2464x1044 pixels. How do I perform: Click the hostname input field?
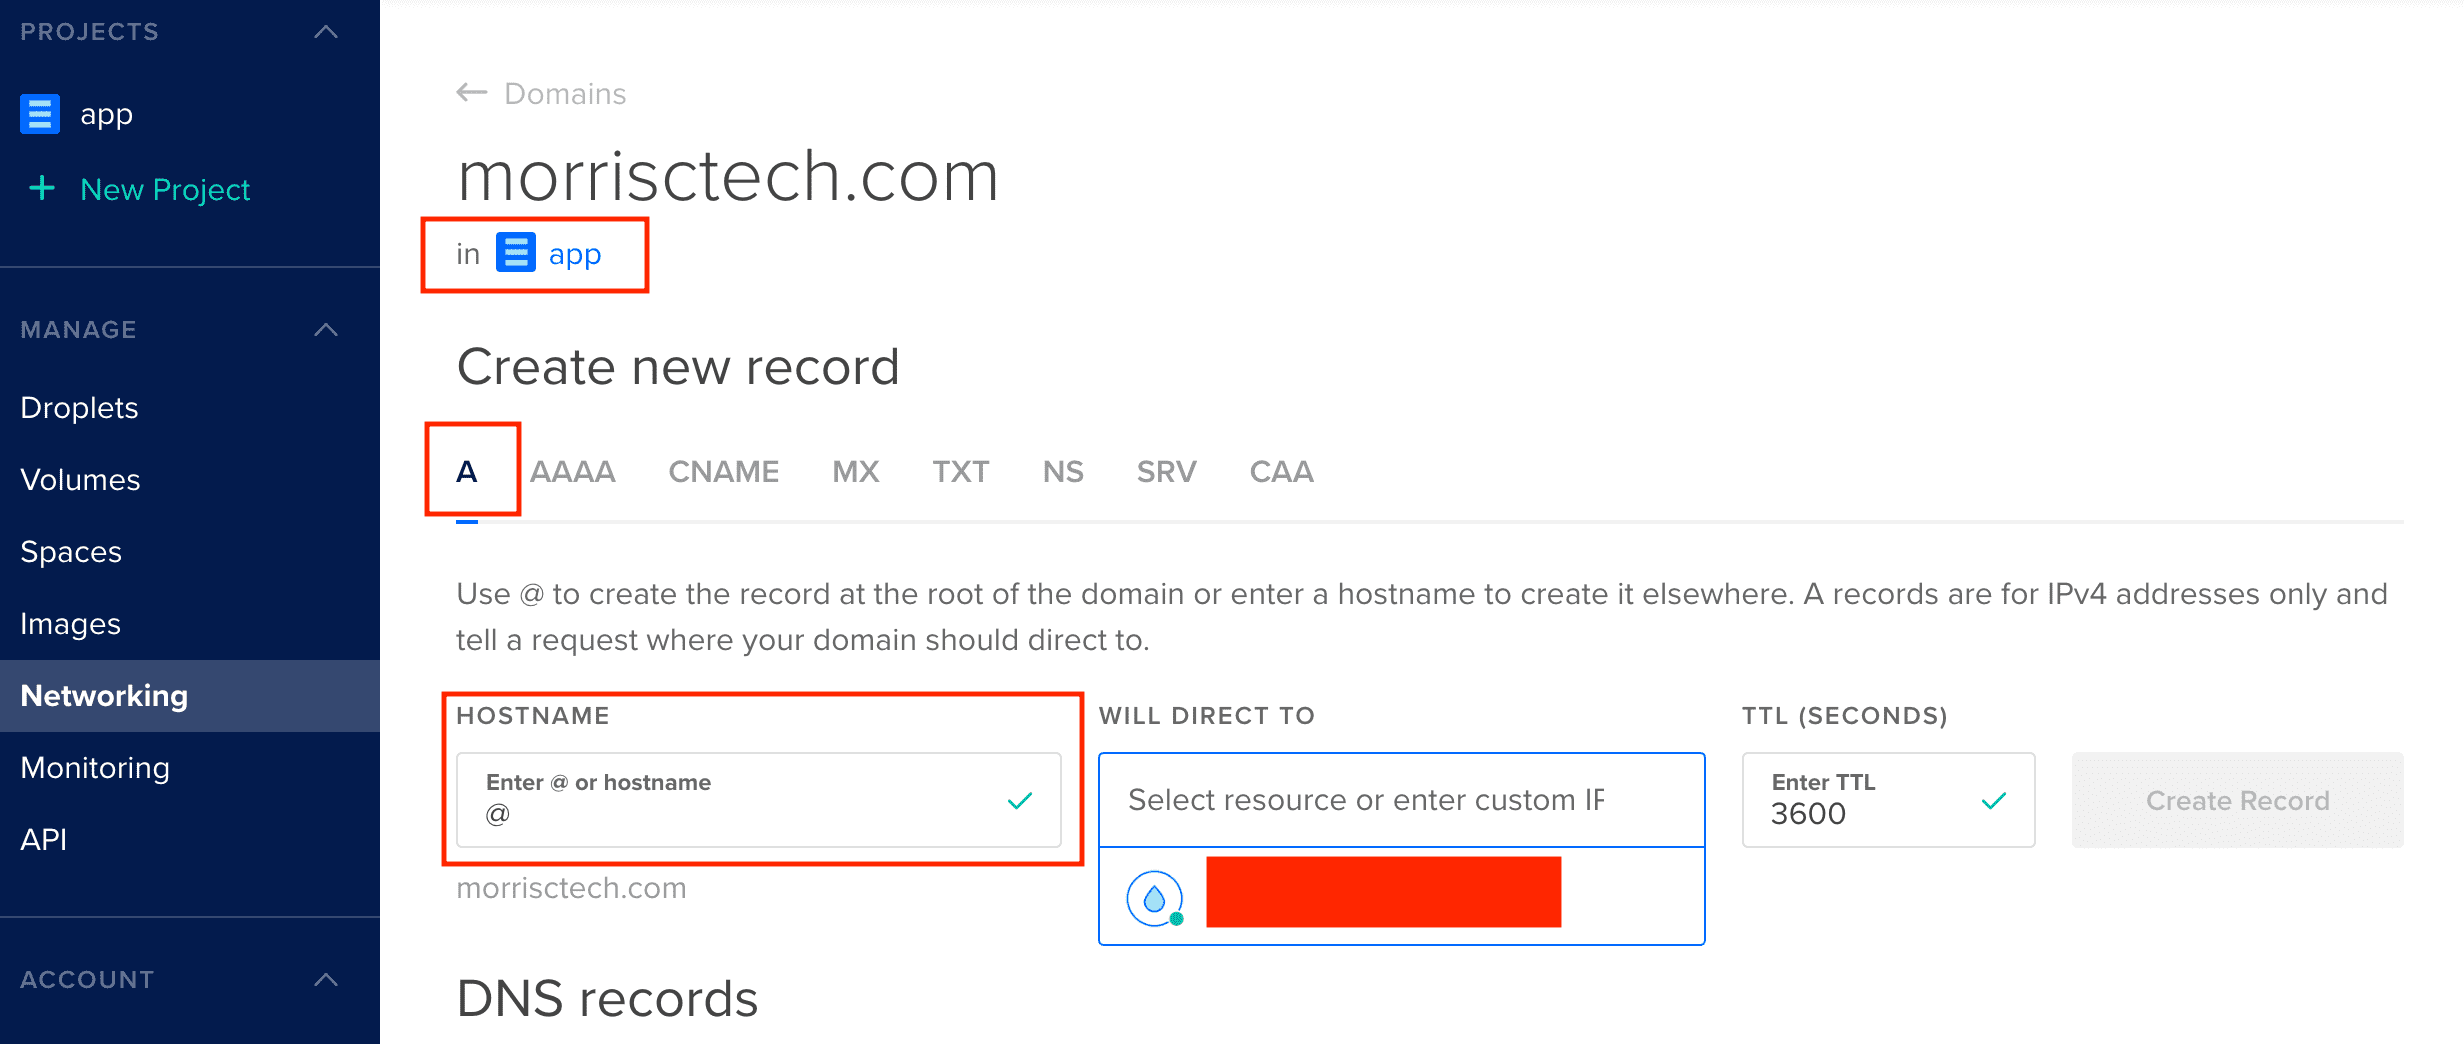pyautogui.click(x=758, y=800)
